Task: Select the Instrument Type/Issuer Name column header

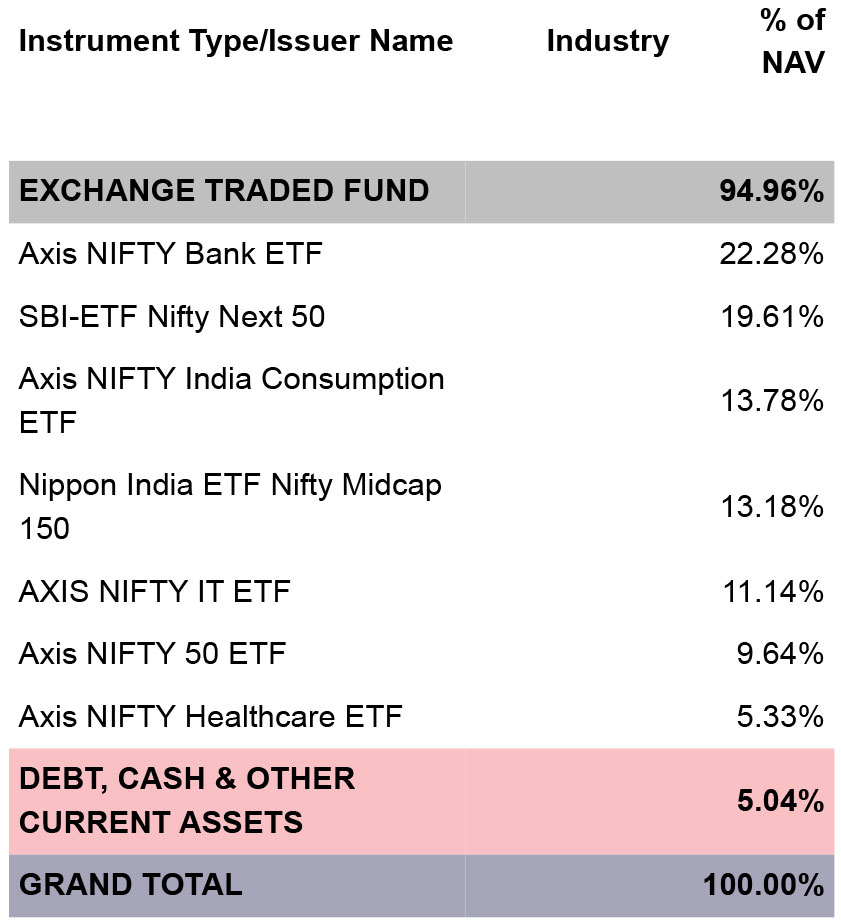Action: tap(236, 41)
